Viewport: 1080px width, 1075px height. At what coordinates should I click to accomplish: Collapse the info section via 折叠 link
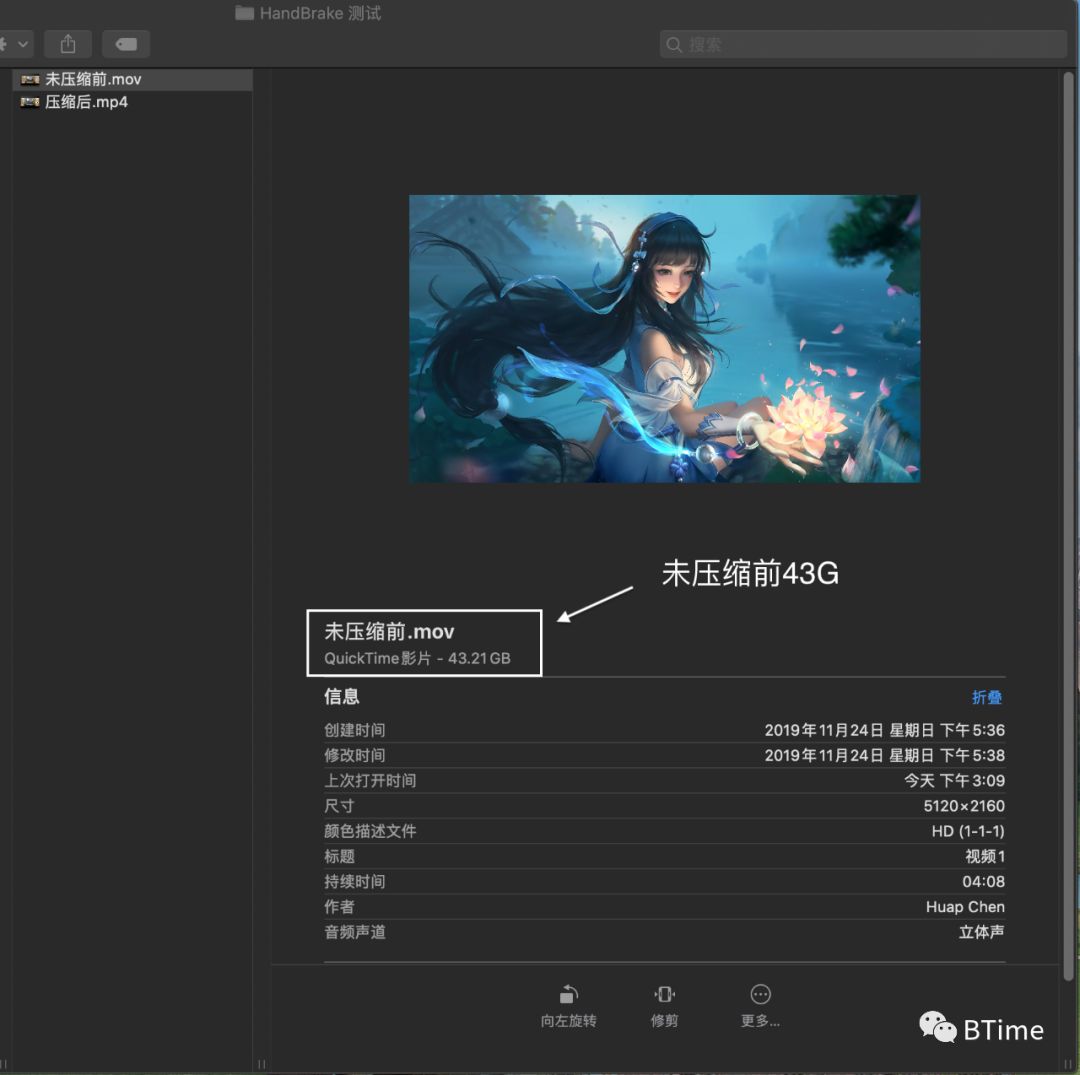(x=986, y=697)
